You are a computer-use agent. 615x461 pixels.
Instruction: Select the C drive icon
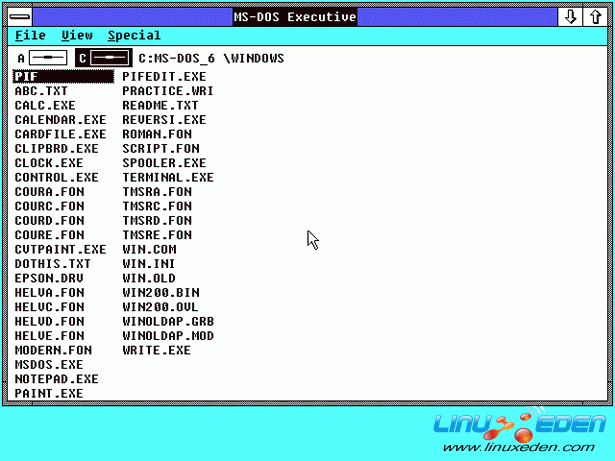click(104, 58)
